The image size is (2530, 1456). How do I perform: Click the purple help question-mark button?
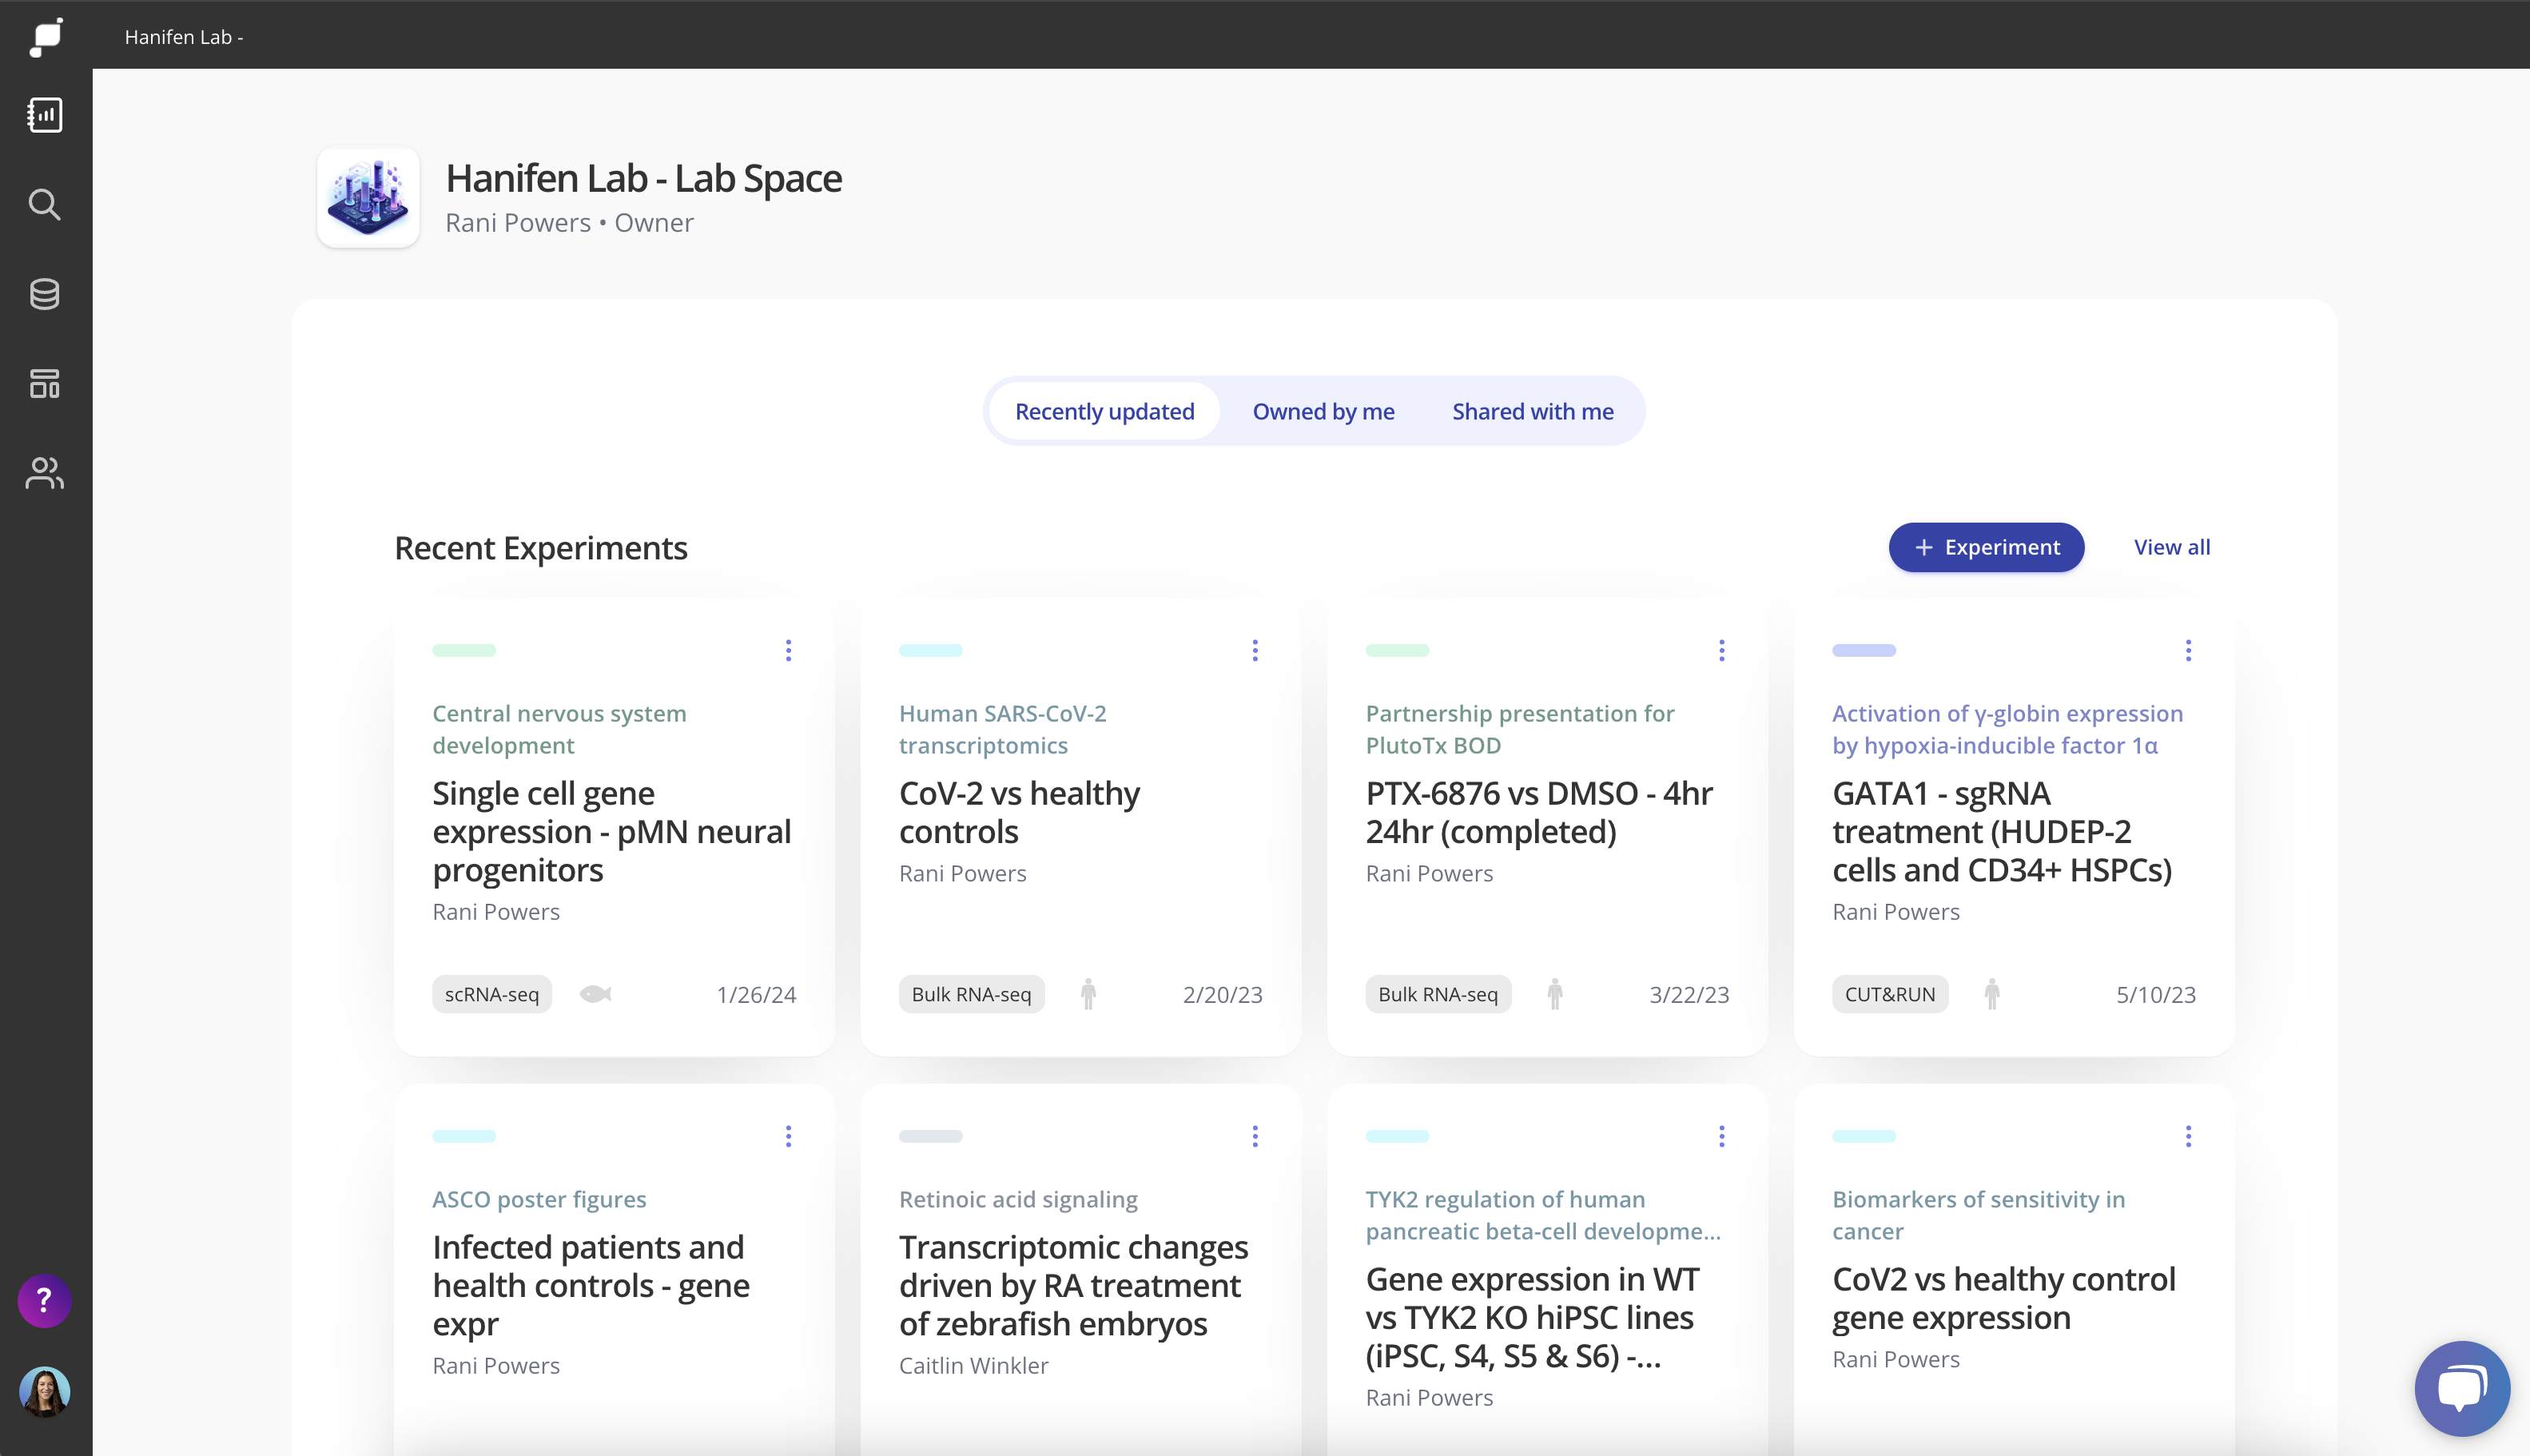click(44, 1300)
